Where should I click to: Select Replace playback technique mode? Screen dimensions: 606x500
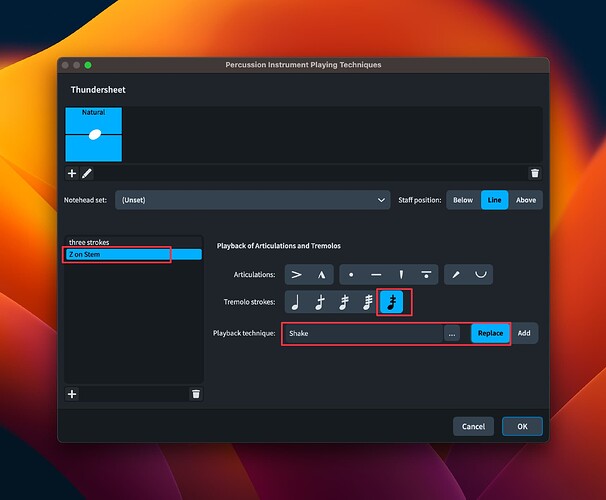click(490, 333)
